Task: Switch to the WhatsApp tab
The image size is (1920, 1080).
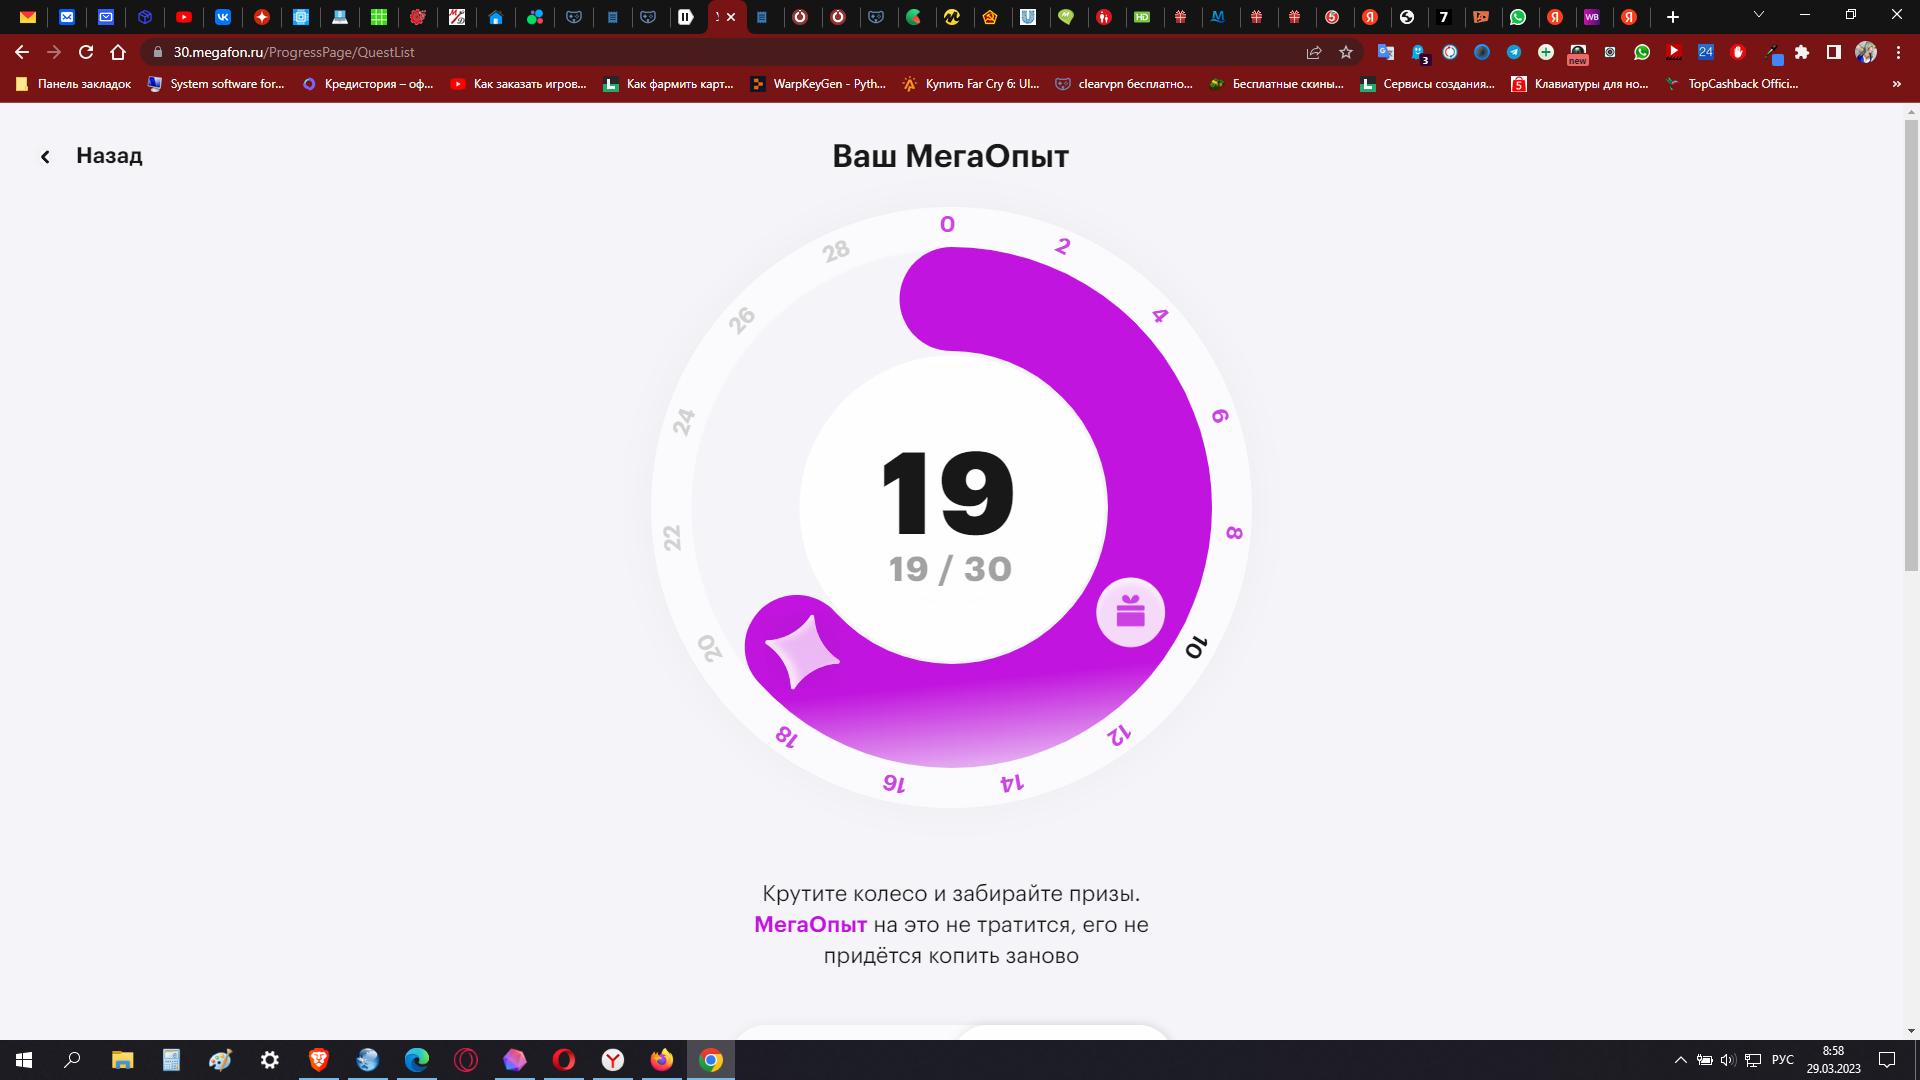Action: [1518, 17]
